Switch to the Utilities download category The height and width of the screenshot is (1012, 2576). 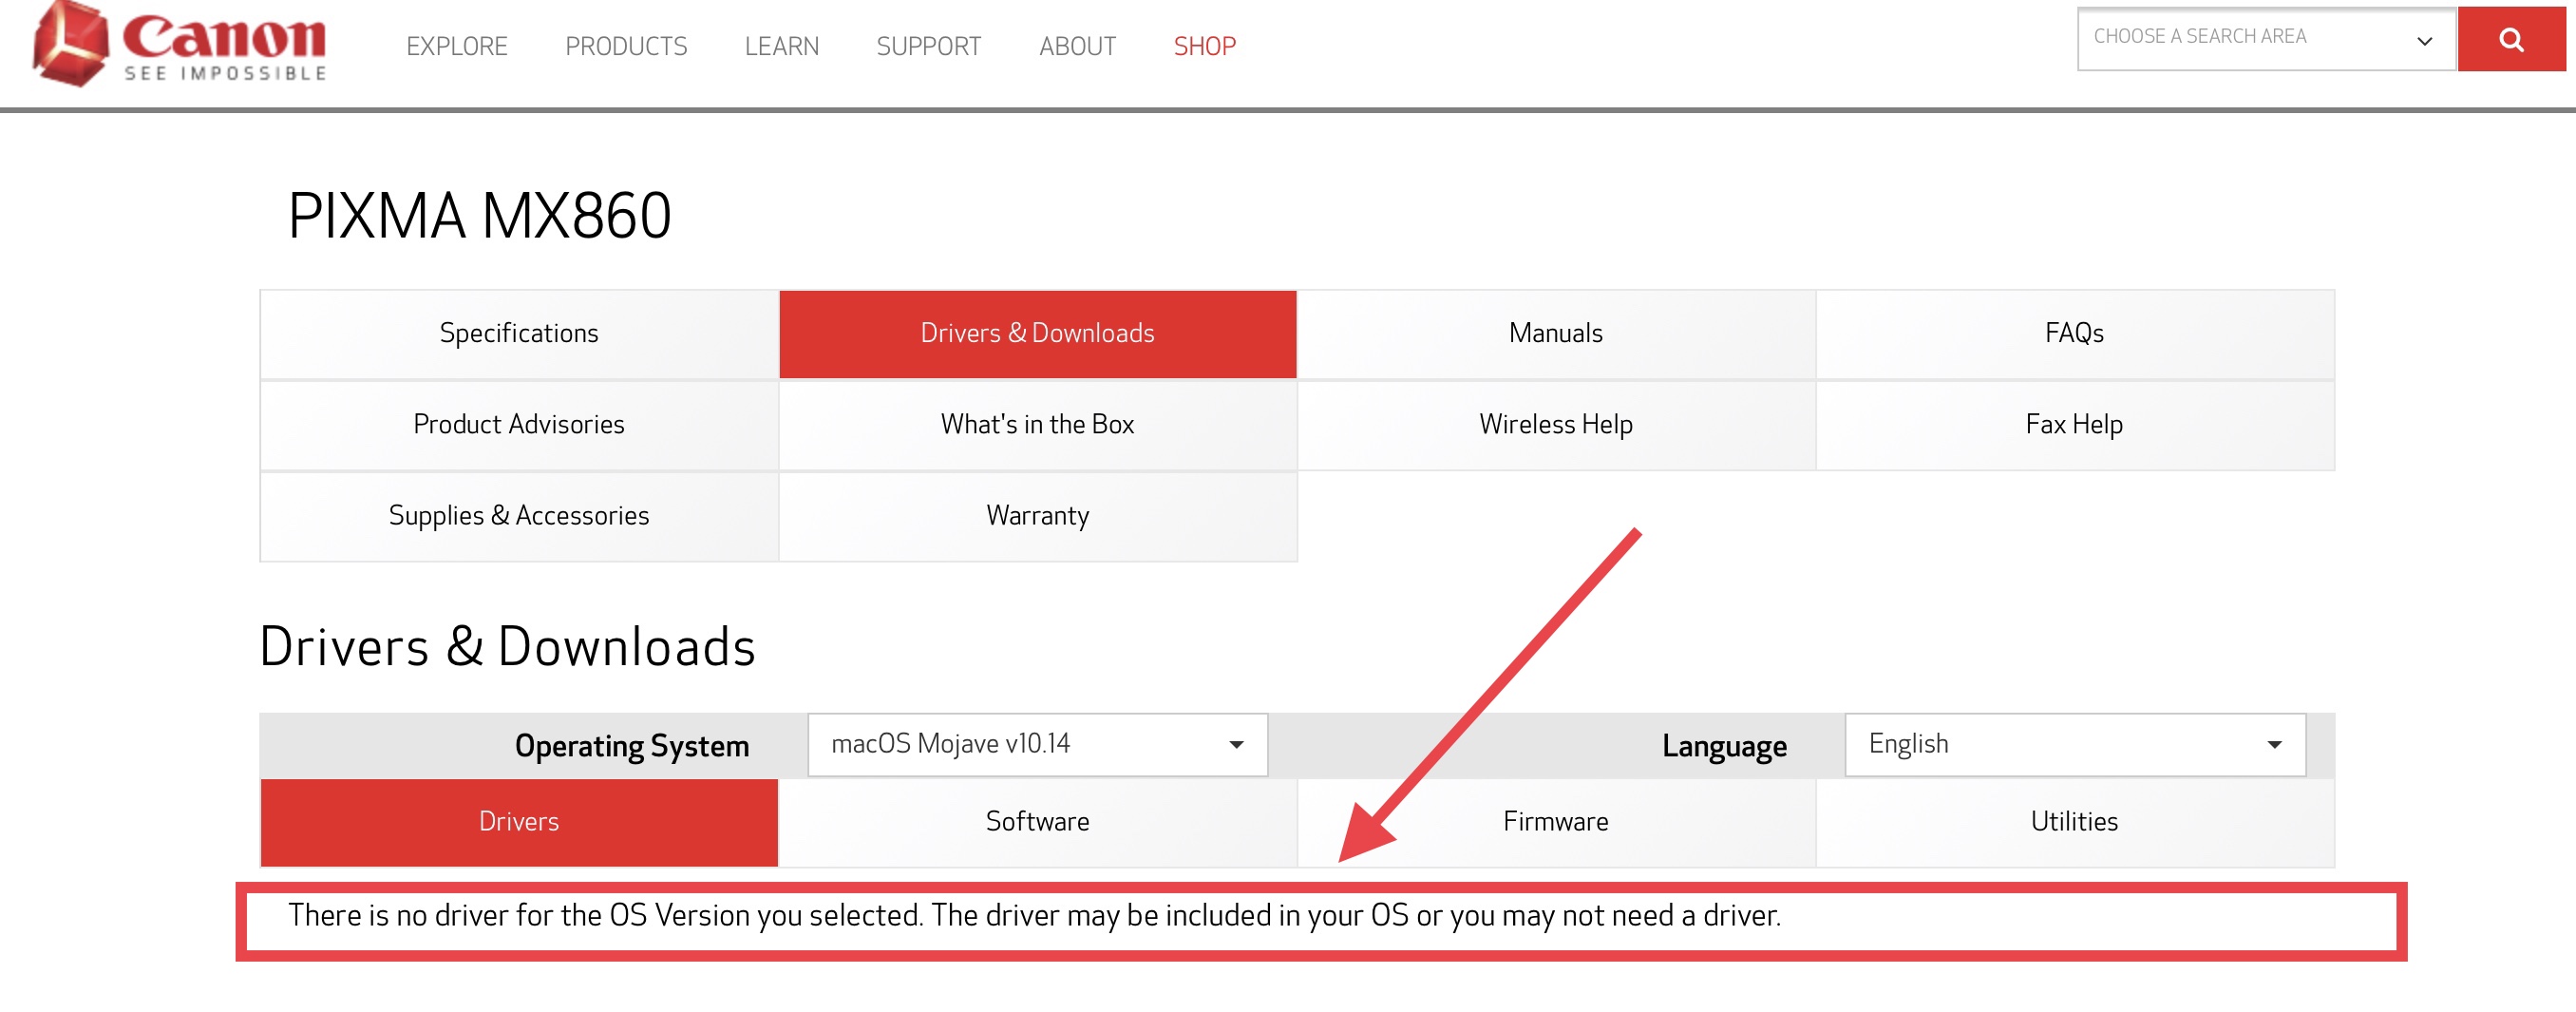click(x=2075, y=822)
